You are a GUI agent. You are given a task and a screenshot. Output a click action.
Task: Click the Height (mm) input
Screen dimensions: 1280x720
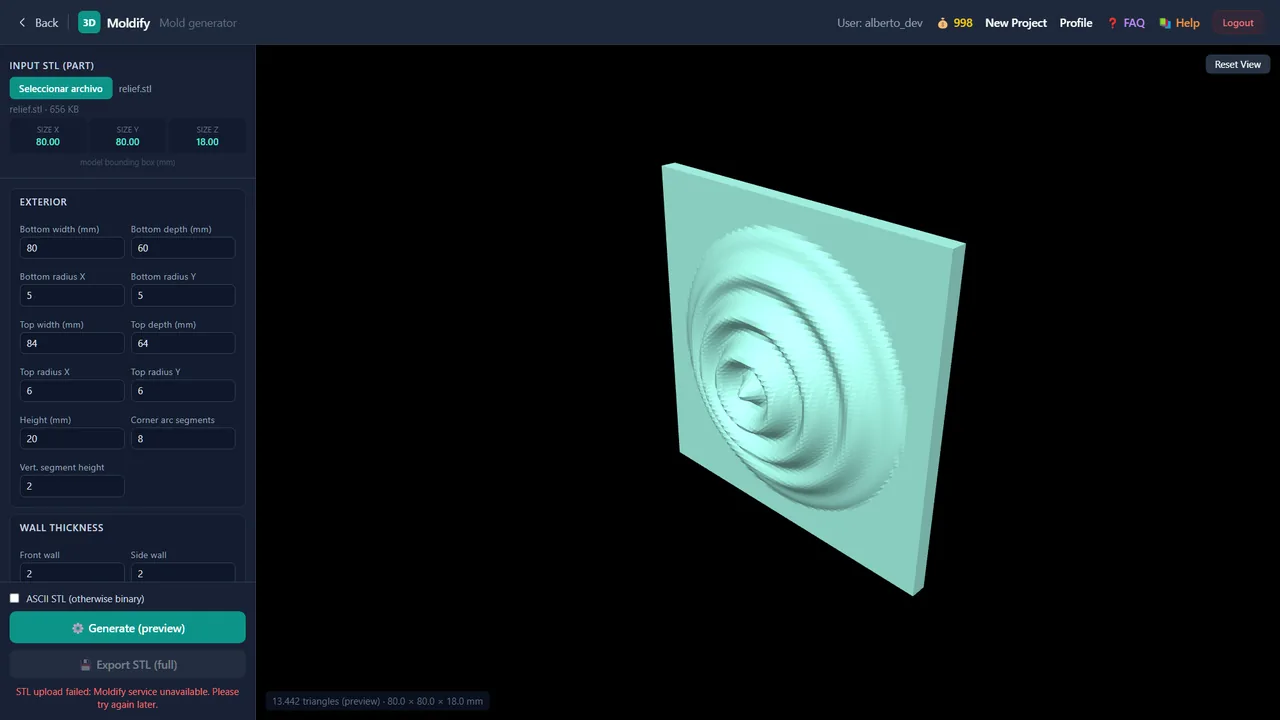[72, 438]
